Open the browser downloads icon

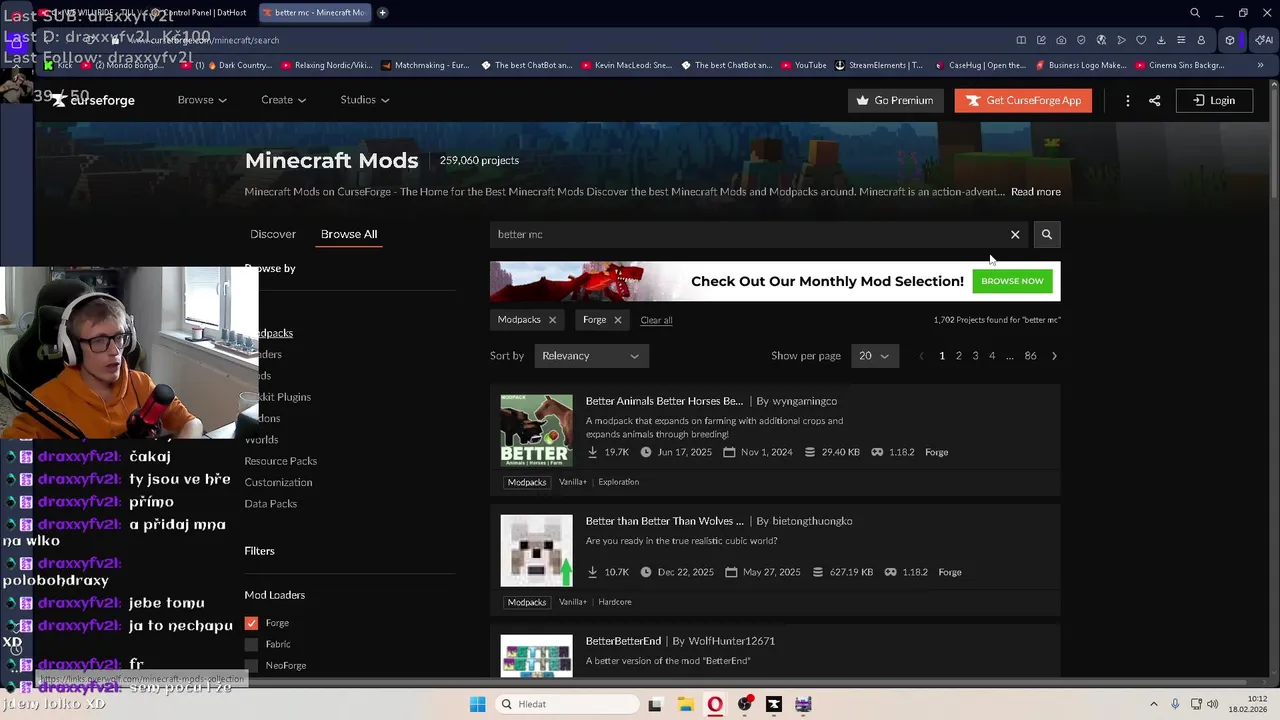coord(1161,40)
